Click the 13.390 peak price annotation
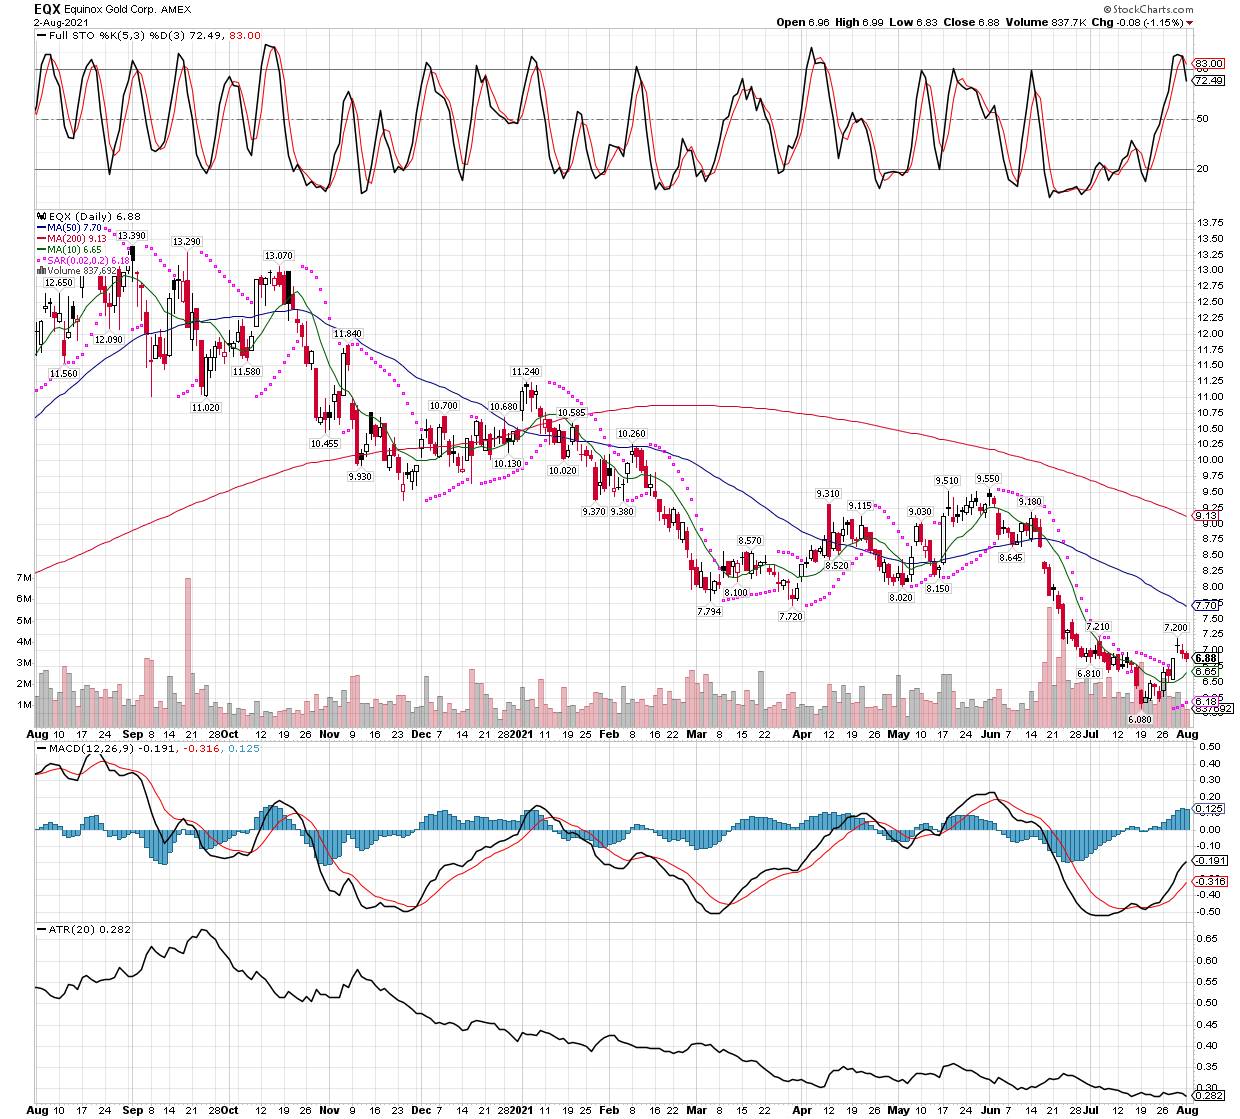Viewport: 1240px width, 1119px height. (132, 236)
